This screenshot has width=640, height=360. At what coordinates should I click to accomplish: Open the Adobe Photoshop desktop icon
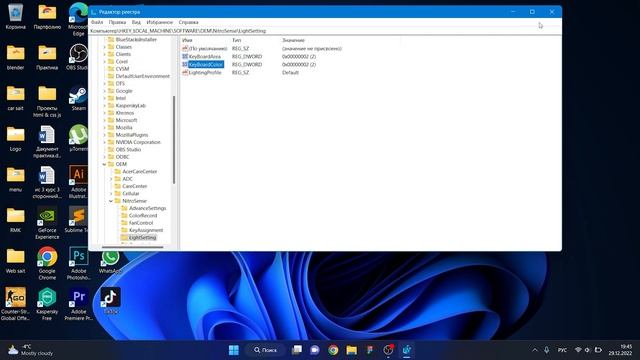(78, 263)
